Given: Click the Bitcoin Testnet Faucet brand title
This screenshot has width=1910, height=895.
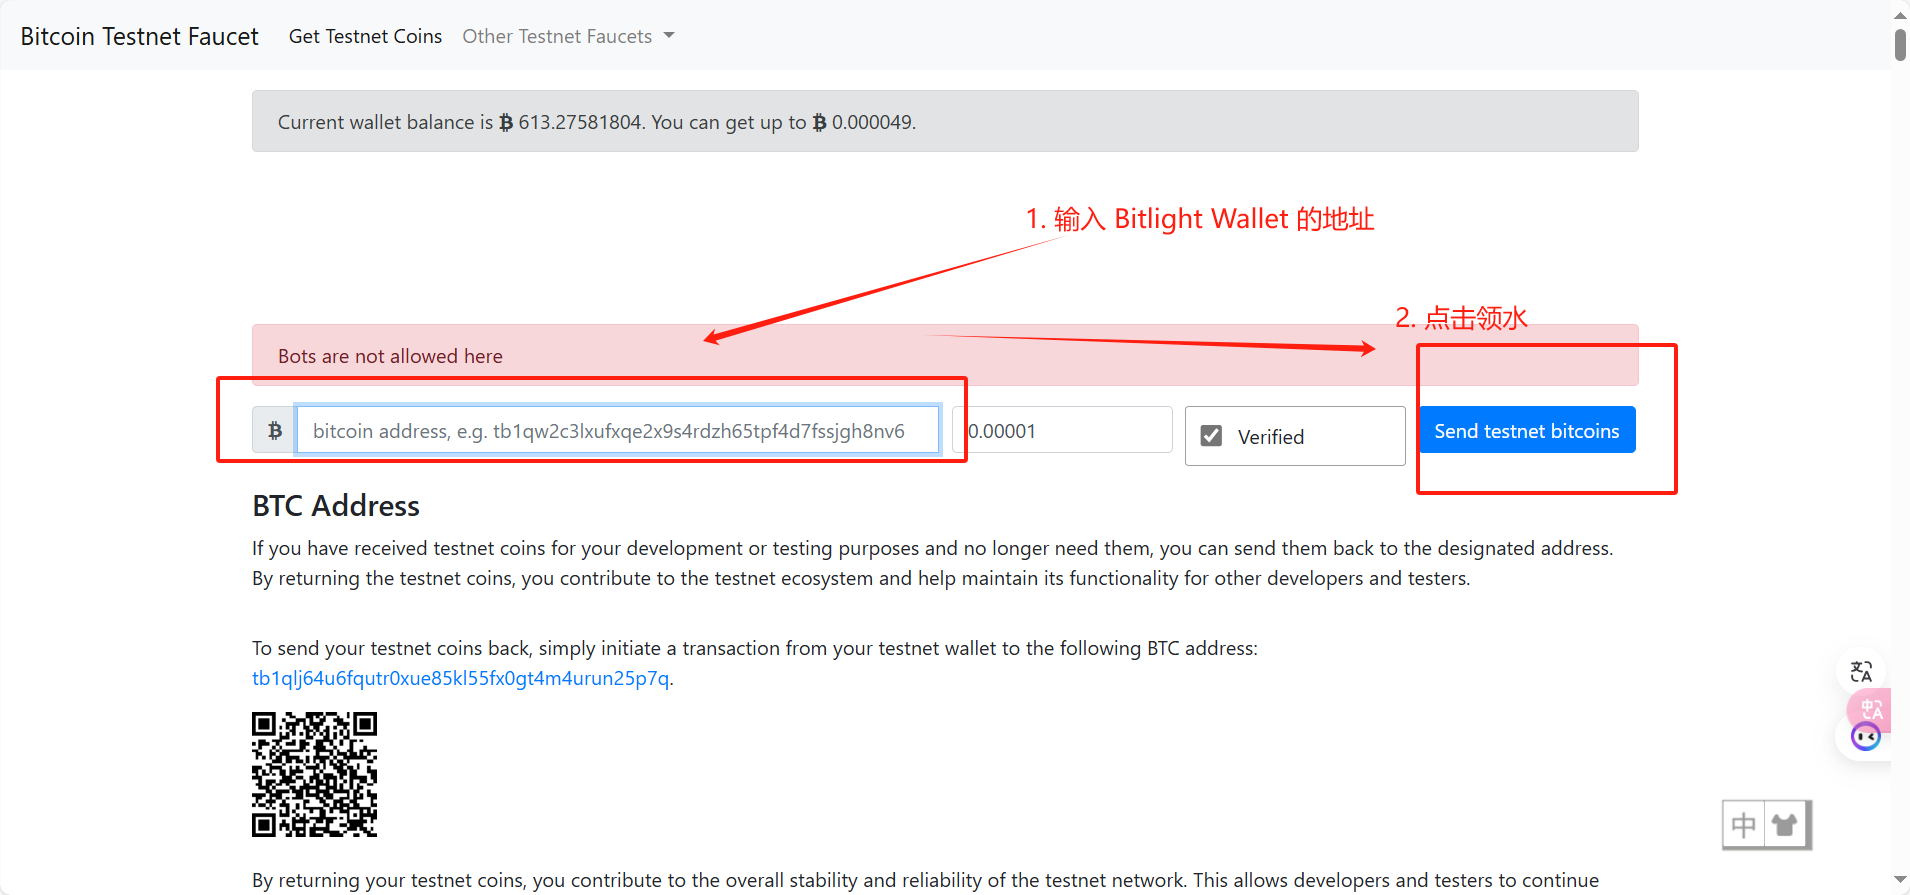Looking at the screenshot, I should click(139, 36).
